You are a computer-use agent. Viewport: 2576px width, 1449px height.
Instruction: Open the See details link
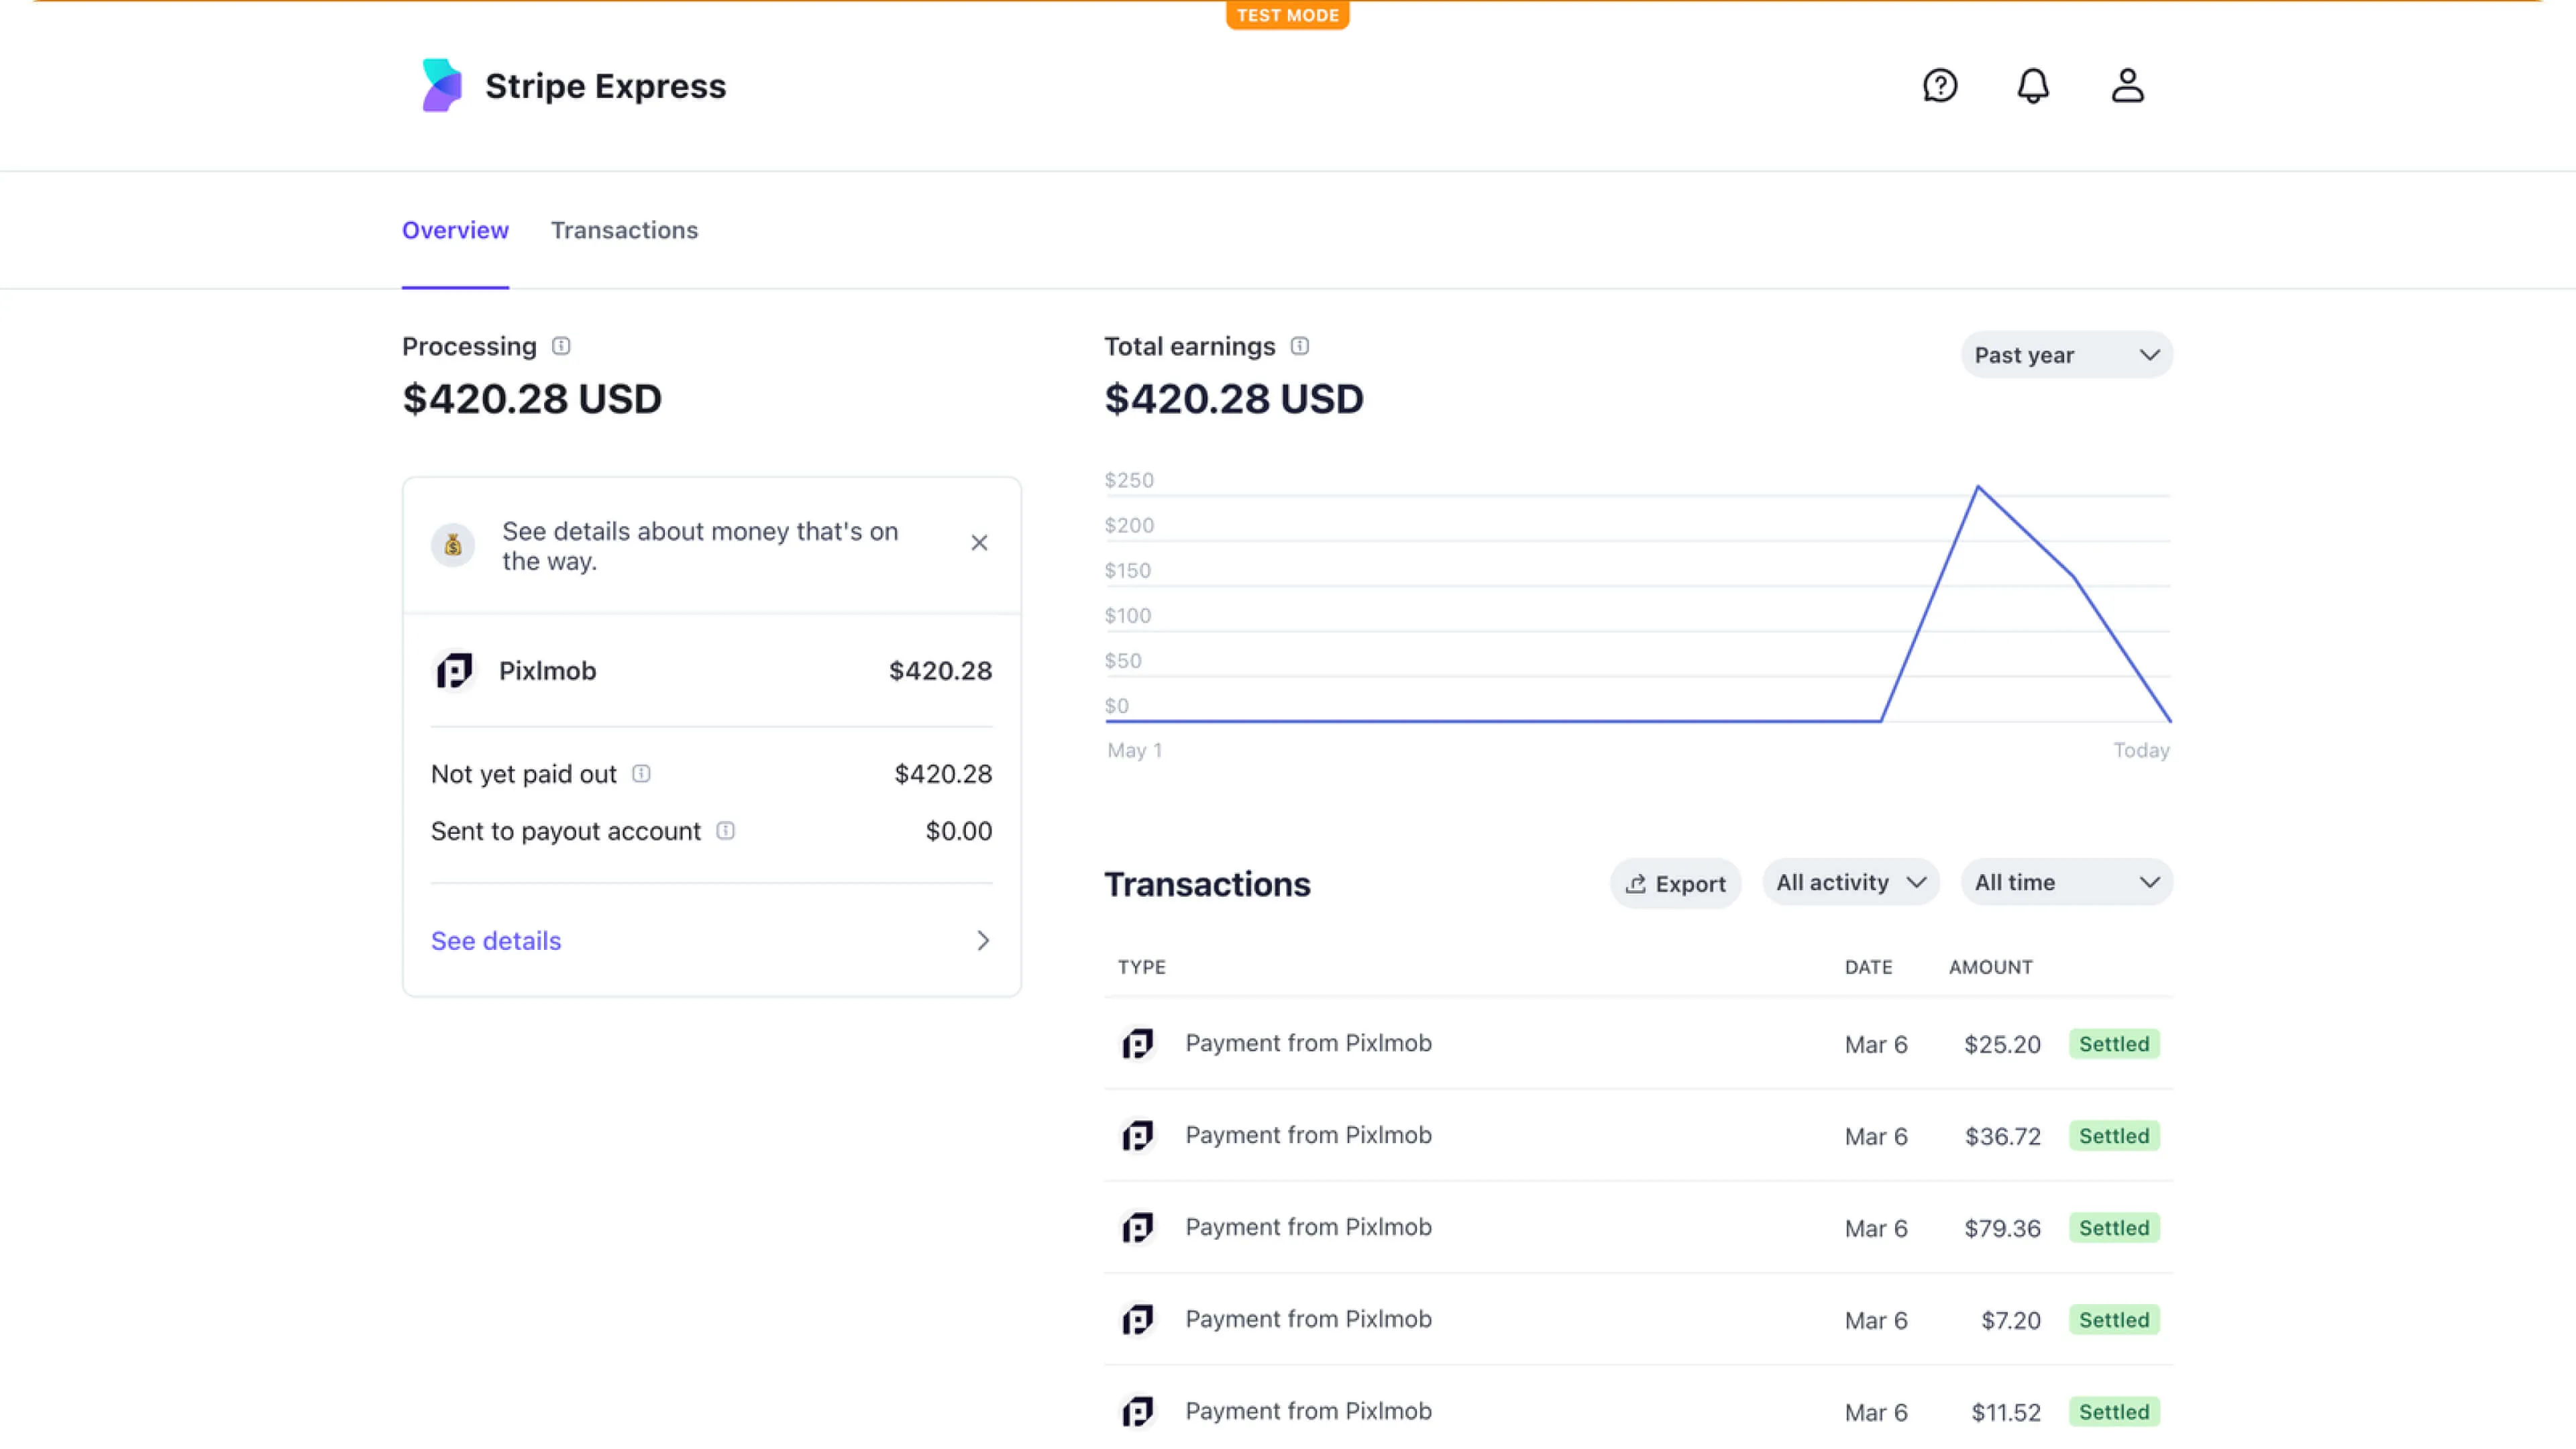(x=496, y=941)
